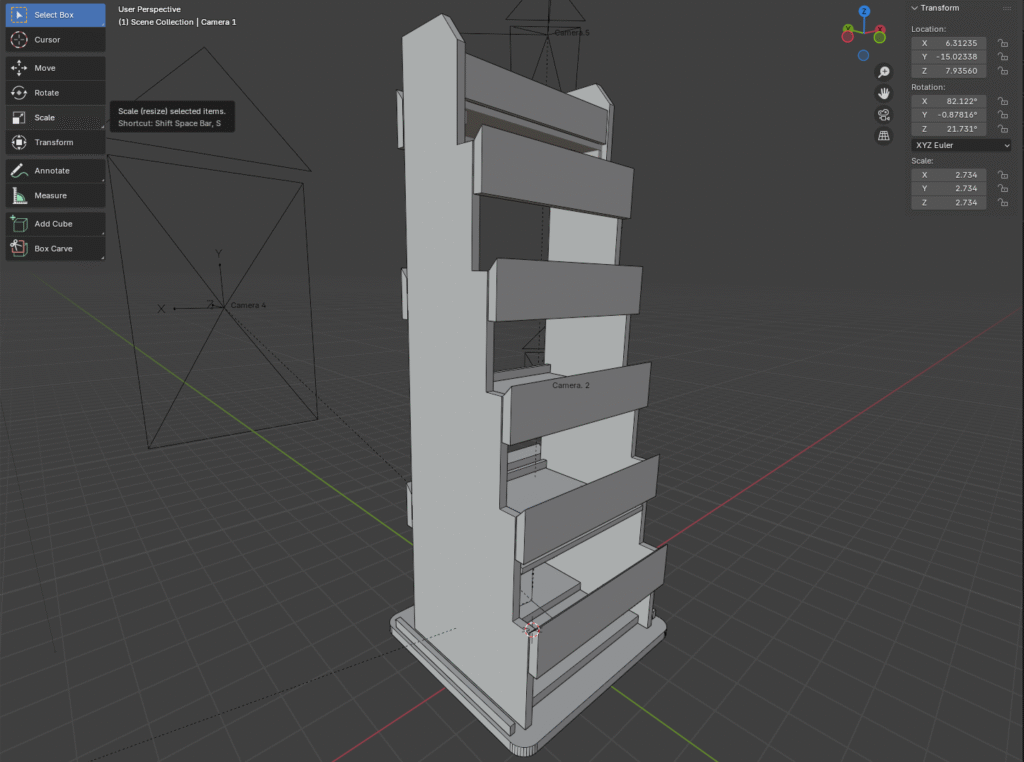Click the pan hand viewport icon
The width and height of the screenshot is (1024, 762).
click(884, 93)
